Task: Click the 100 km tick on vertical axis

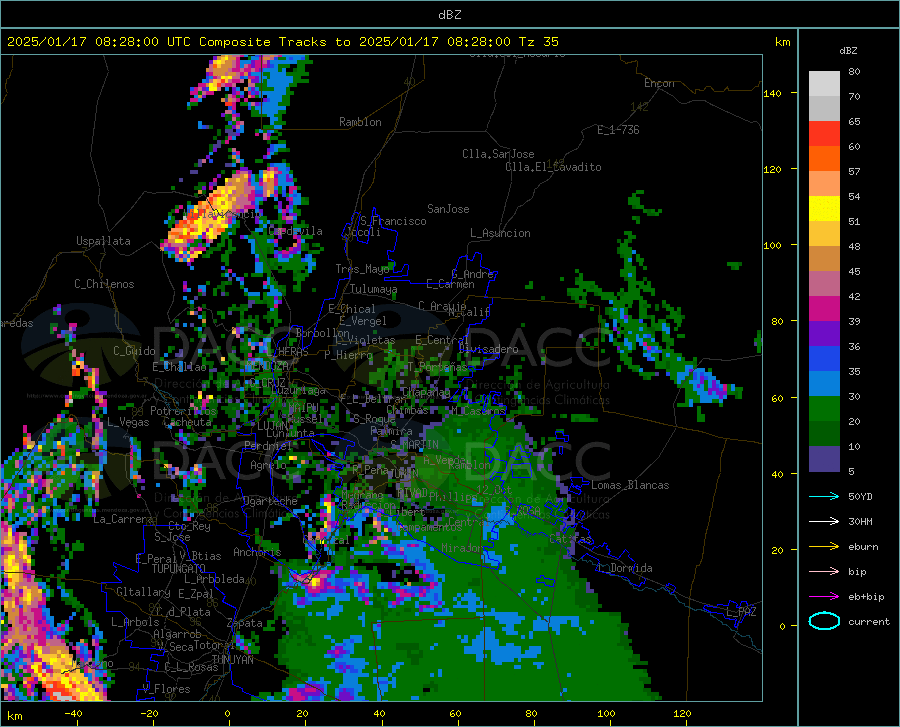Action: tap(773, 245)
